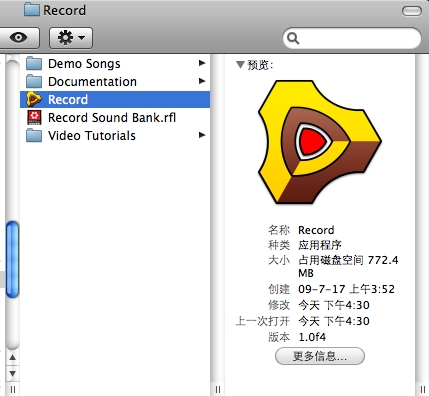
Task: Click the 创建 date '09-7-17 上午3:52'
Action: pyautogui.click(x=346, y=289)
